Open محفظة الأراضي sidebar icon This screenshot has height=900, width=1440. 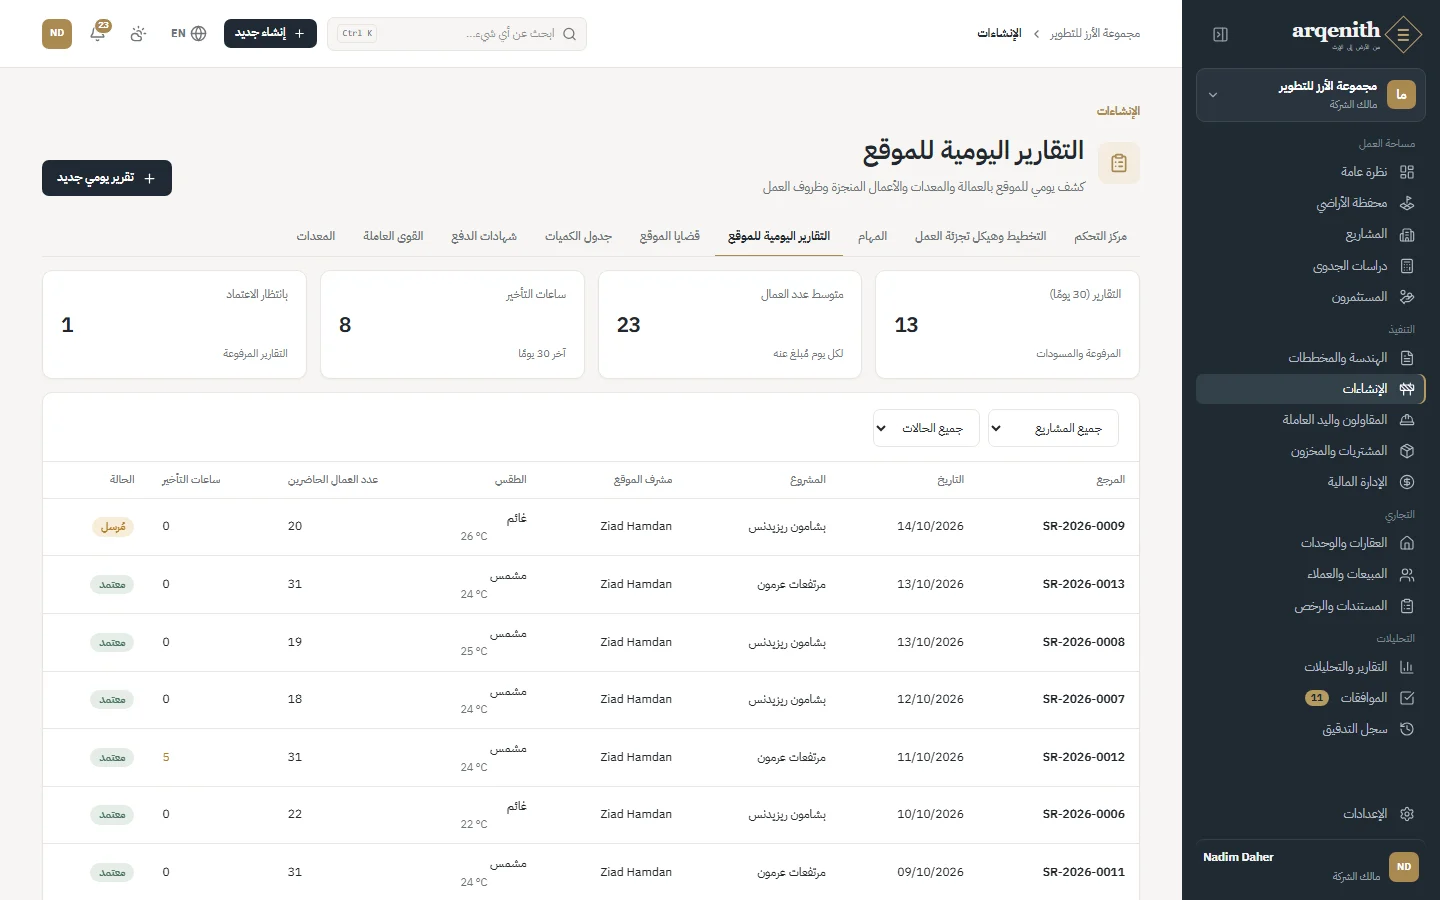pos(1407,203)
